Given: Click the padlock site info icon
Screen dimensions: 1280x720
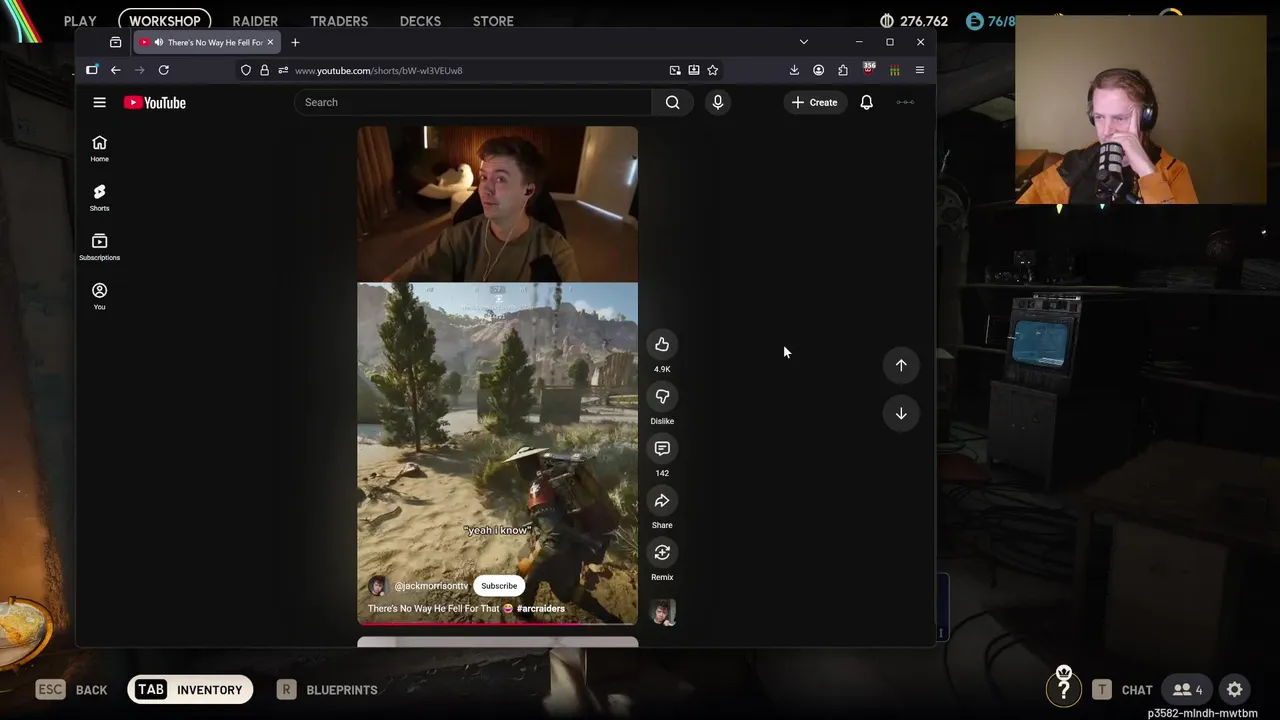Looking at the screenshot, I should [264, 70].
